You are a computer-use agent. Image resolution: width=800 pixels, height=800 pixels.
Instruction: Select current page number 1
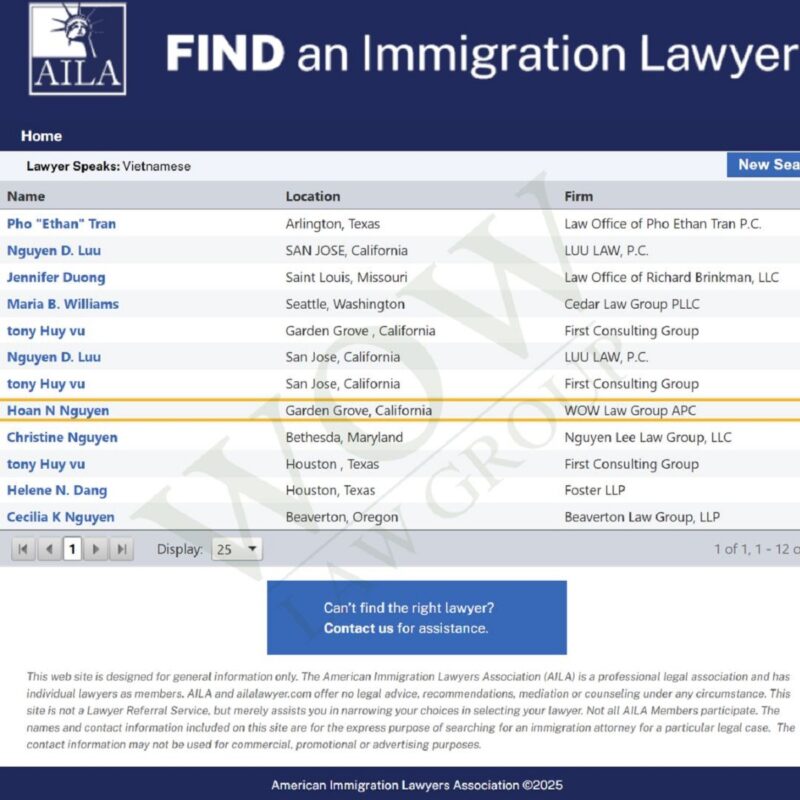tap(72, 549)
